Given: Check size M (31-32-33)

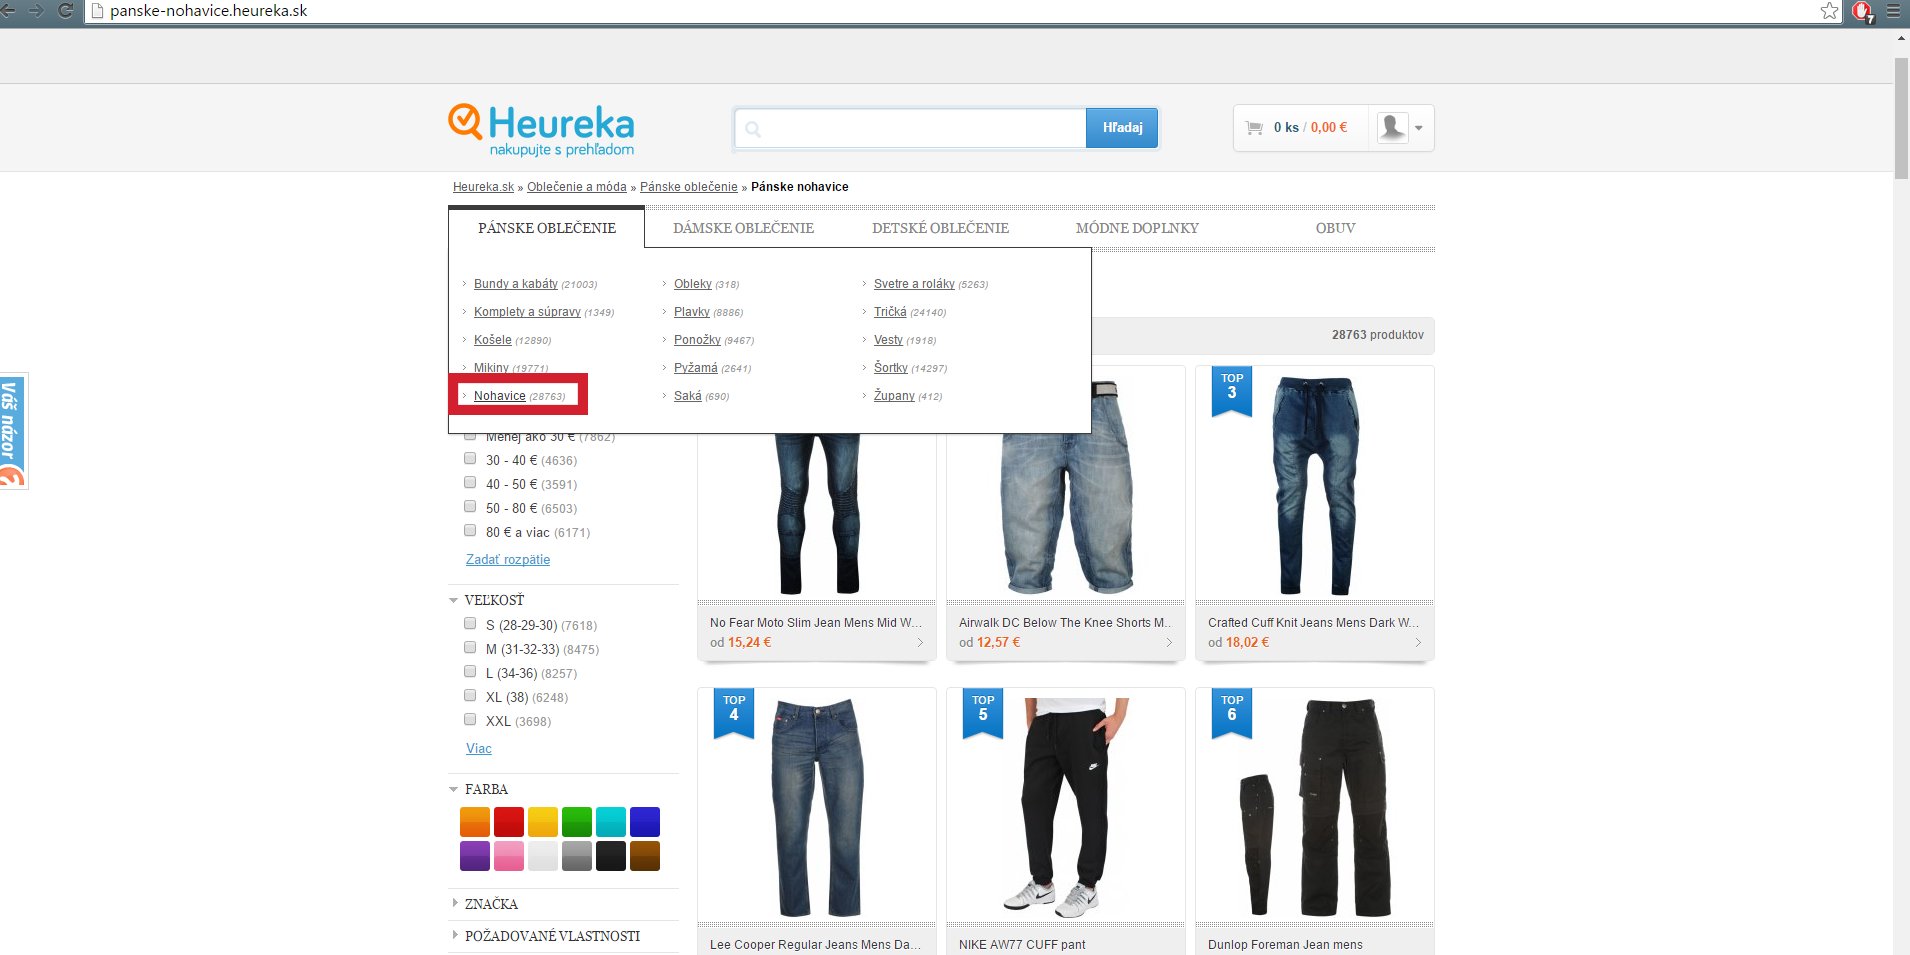Looking at the screenshot, I should click(470, 648).
